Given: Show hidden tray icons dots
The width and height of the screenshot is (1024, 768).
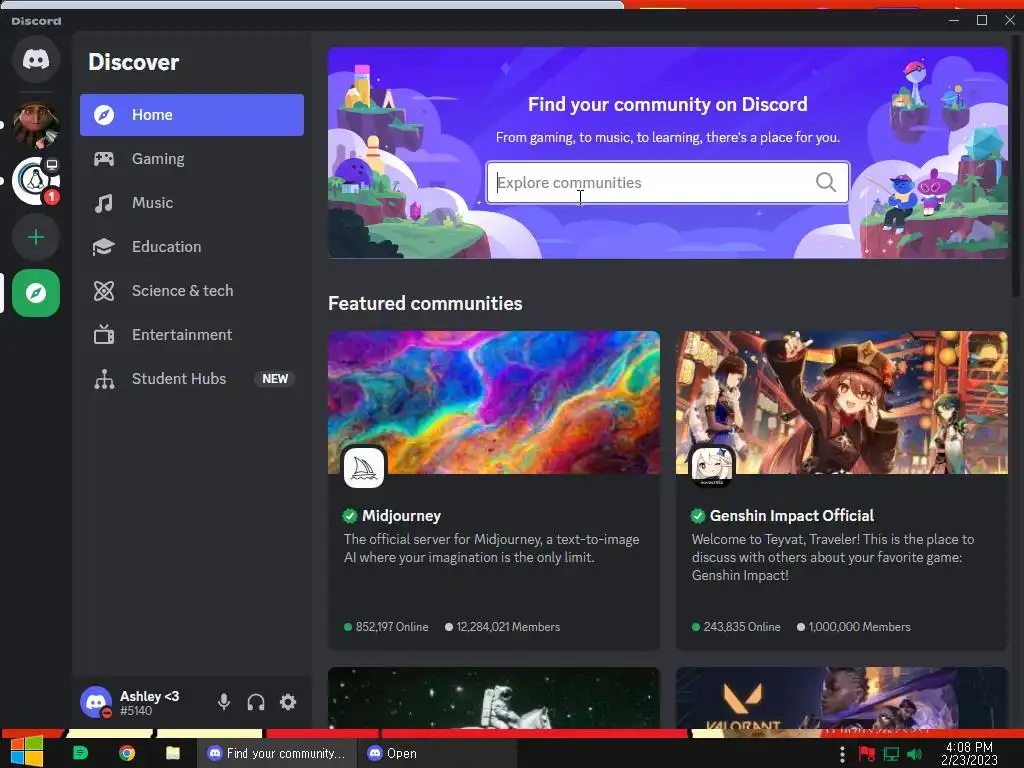Looking at the screenshot, I should 842,754.
